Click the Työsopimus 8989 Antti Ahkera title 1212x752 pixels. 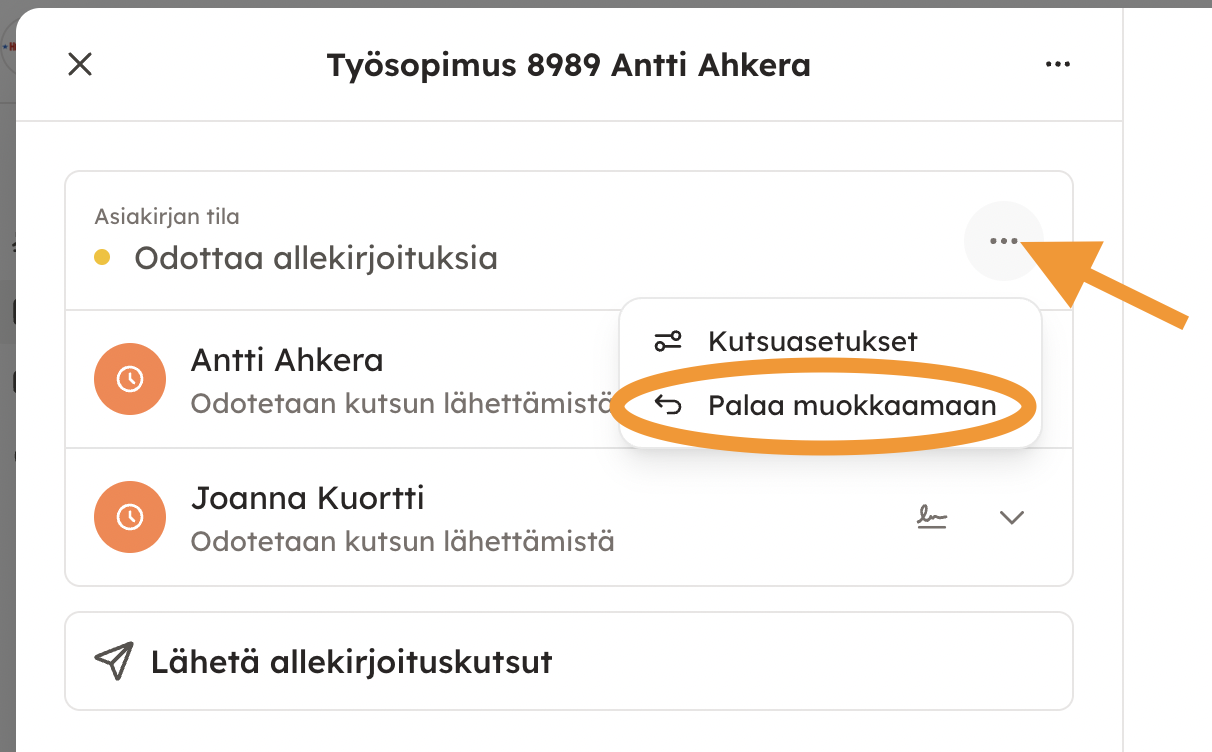(568, 66)
